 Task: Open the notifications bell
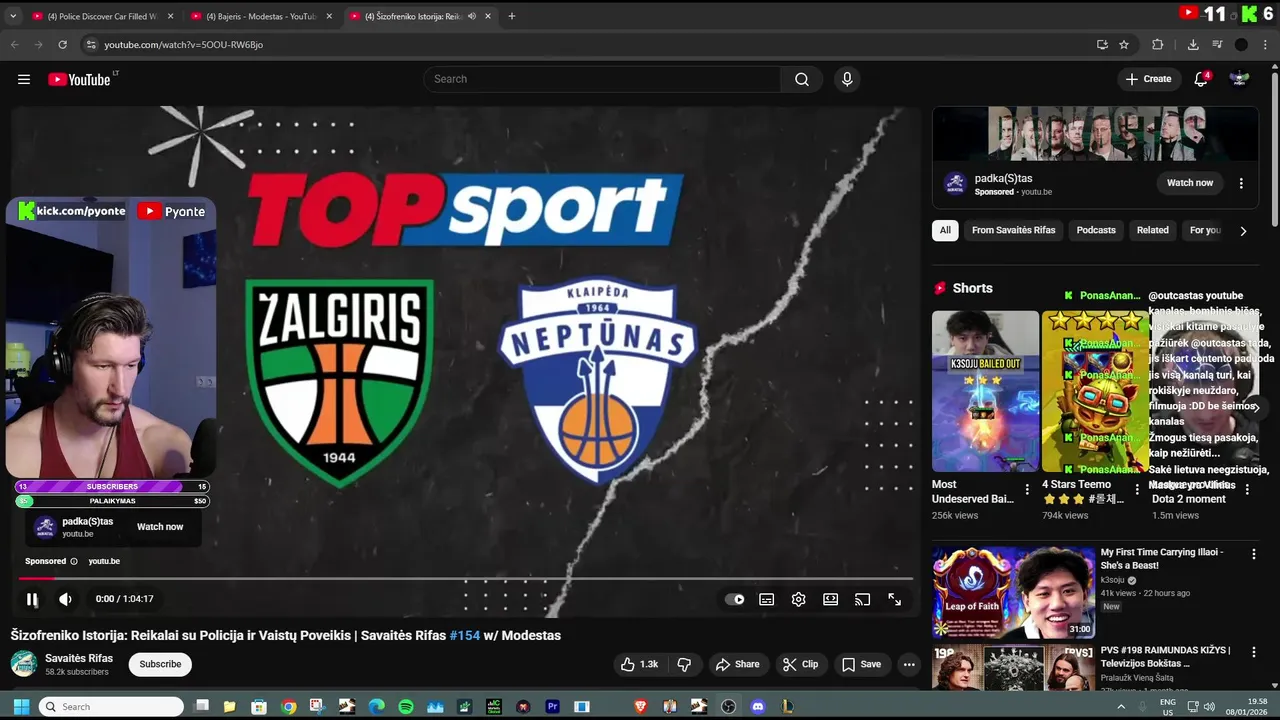1201,79
